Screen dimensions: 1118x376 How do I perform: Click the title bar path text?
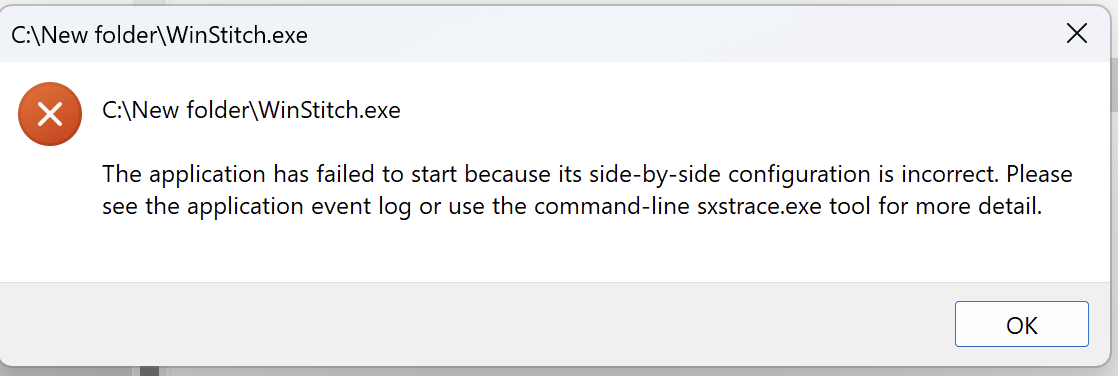(x=160, y=35)
